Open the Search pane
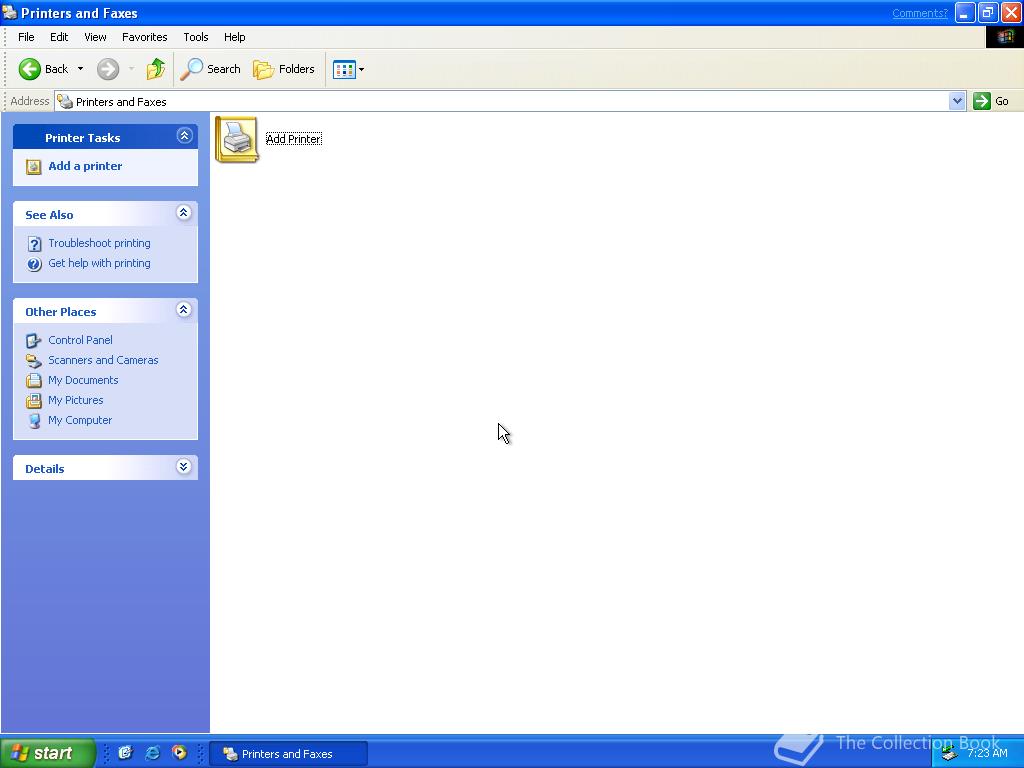This screenshot has width=1024, height=768. [210, 69]
